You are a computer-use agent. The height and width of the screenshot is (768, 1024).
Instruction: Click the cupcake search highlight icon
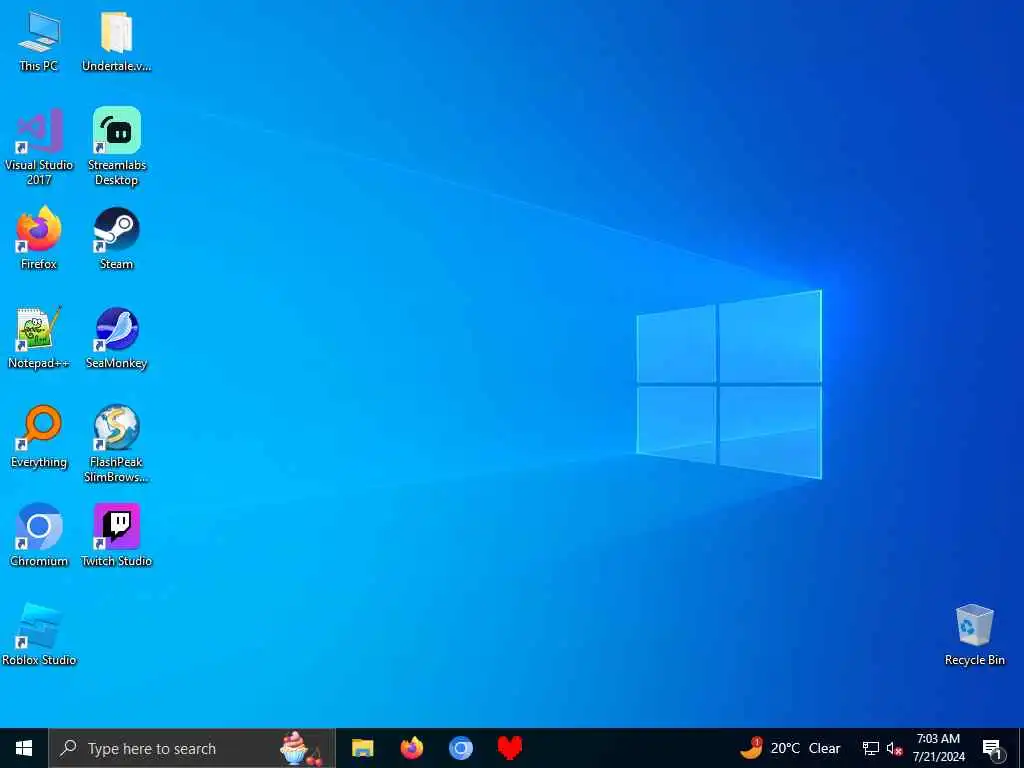click(300, 748)
